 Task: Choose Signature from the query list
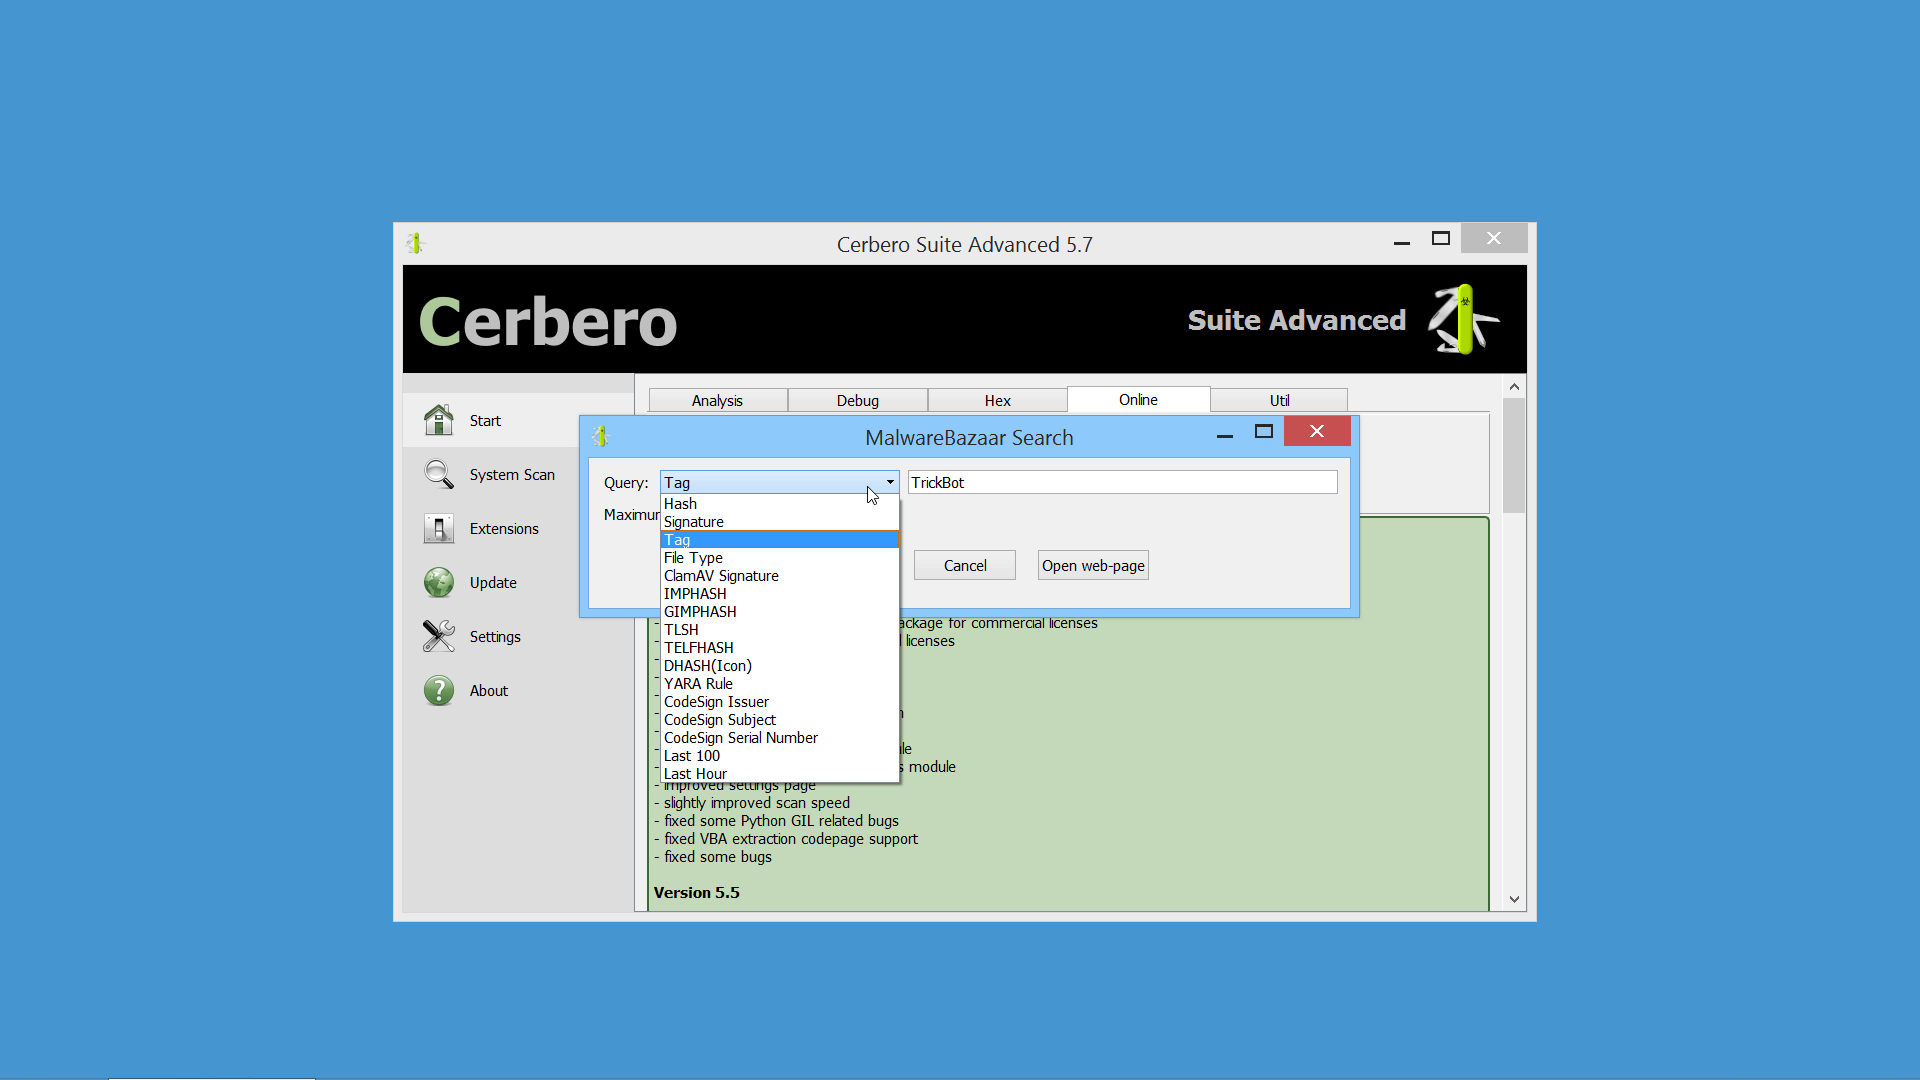point(780,522)
